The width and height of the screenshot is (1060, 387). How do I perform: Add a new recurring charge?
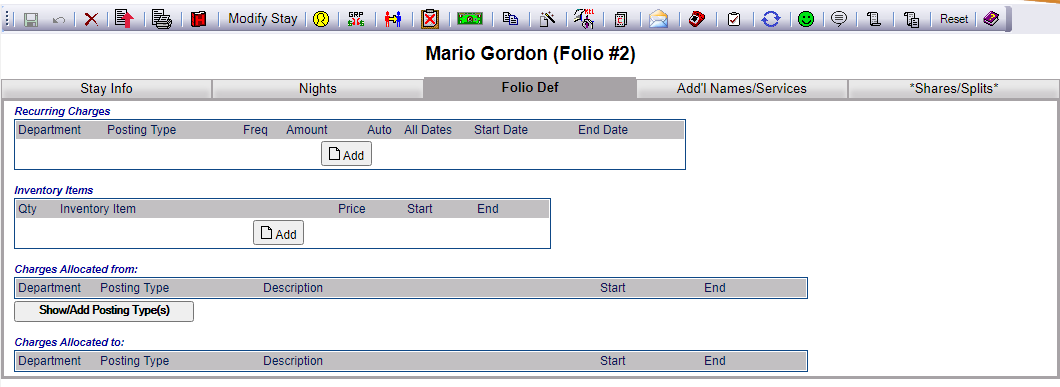pos(346,155)
